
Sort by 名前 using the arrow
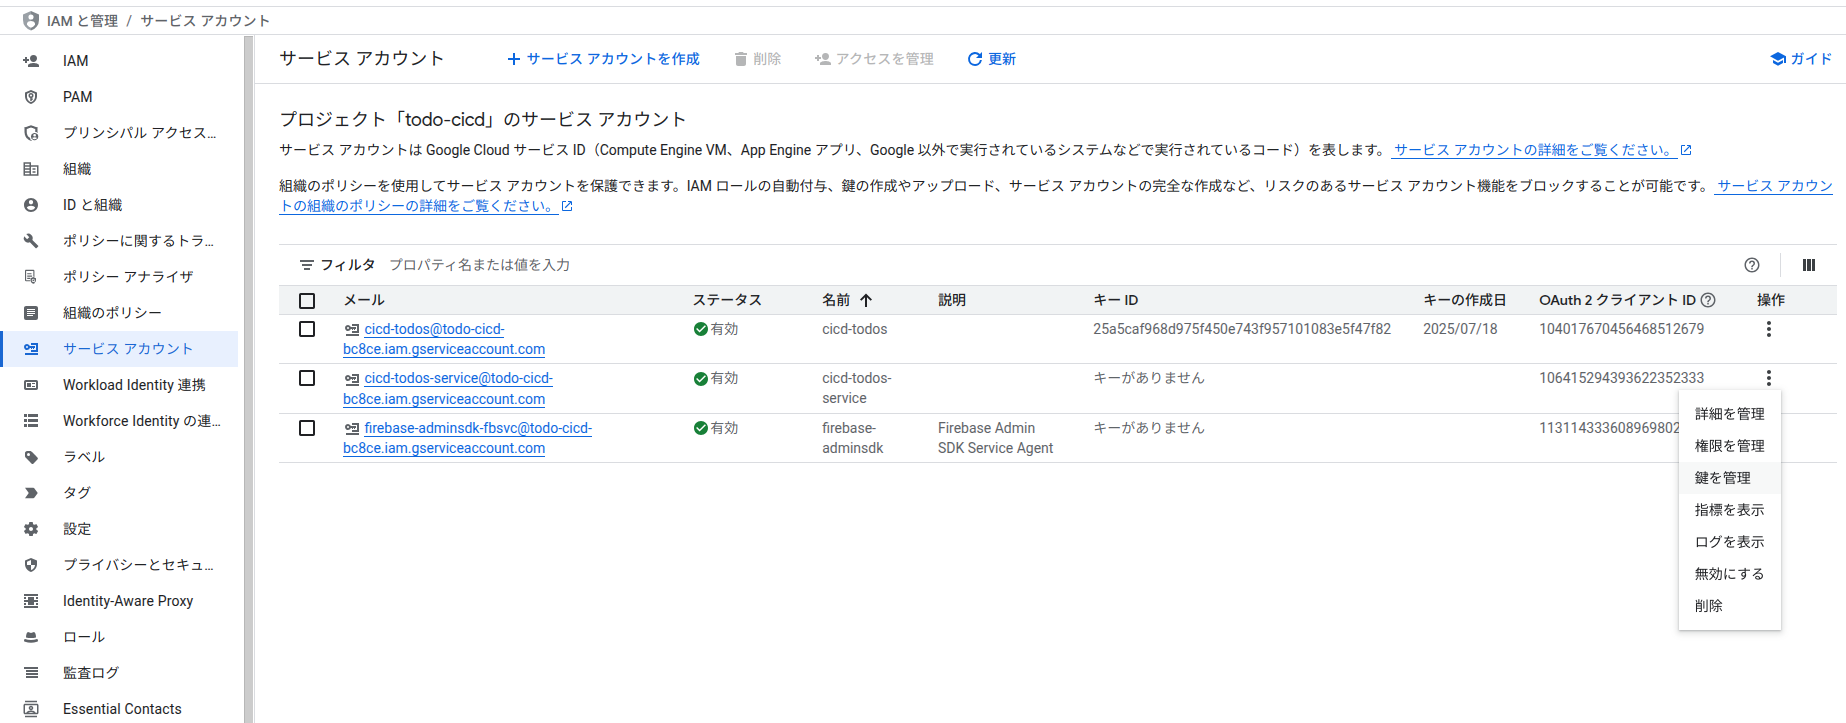click(x=866, y=300)
